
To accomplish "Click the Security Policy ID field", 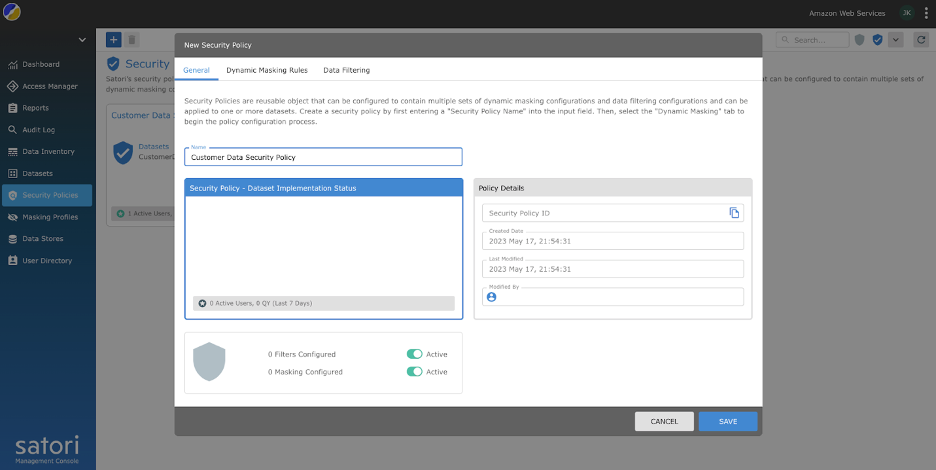I will pos(612,213).
